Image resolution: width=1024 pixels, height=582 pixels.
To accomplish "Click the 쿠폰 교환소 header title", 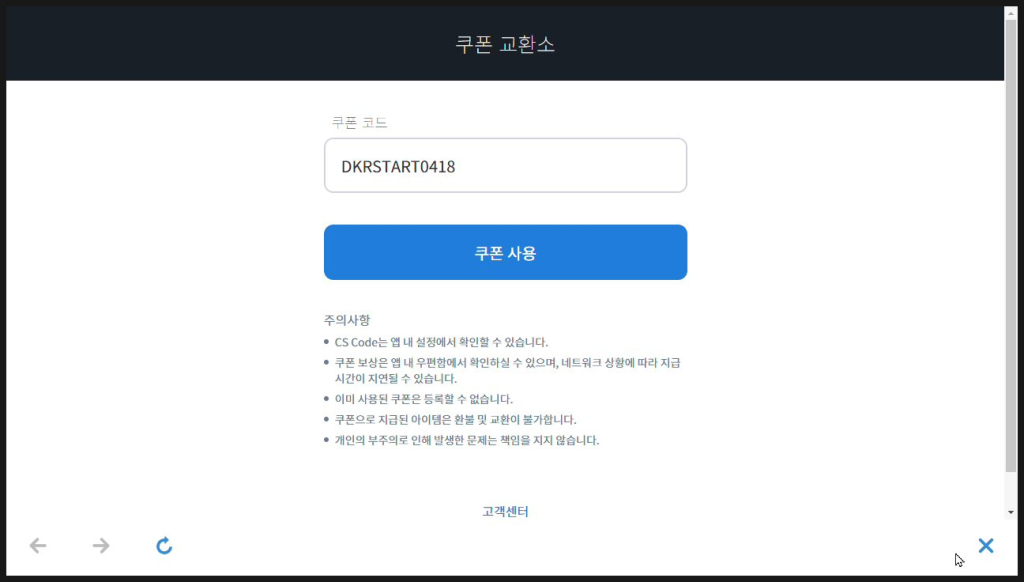I will pyautogui.click(x=505, y=44).
